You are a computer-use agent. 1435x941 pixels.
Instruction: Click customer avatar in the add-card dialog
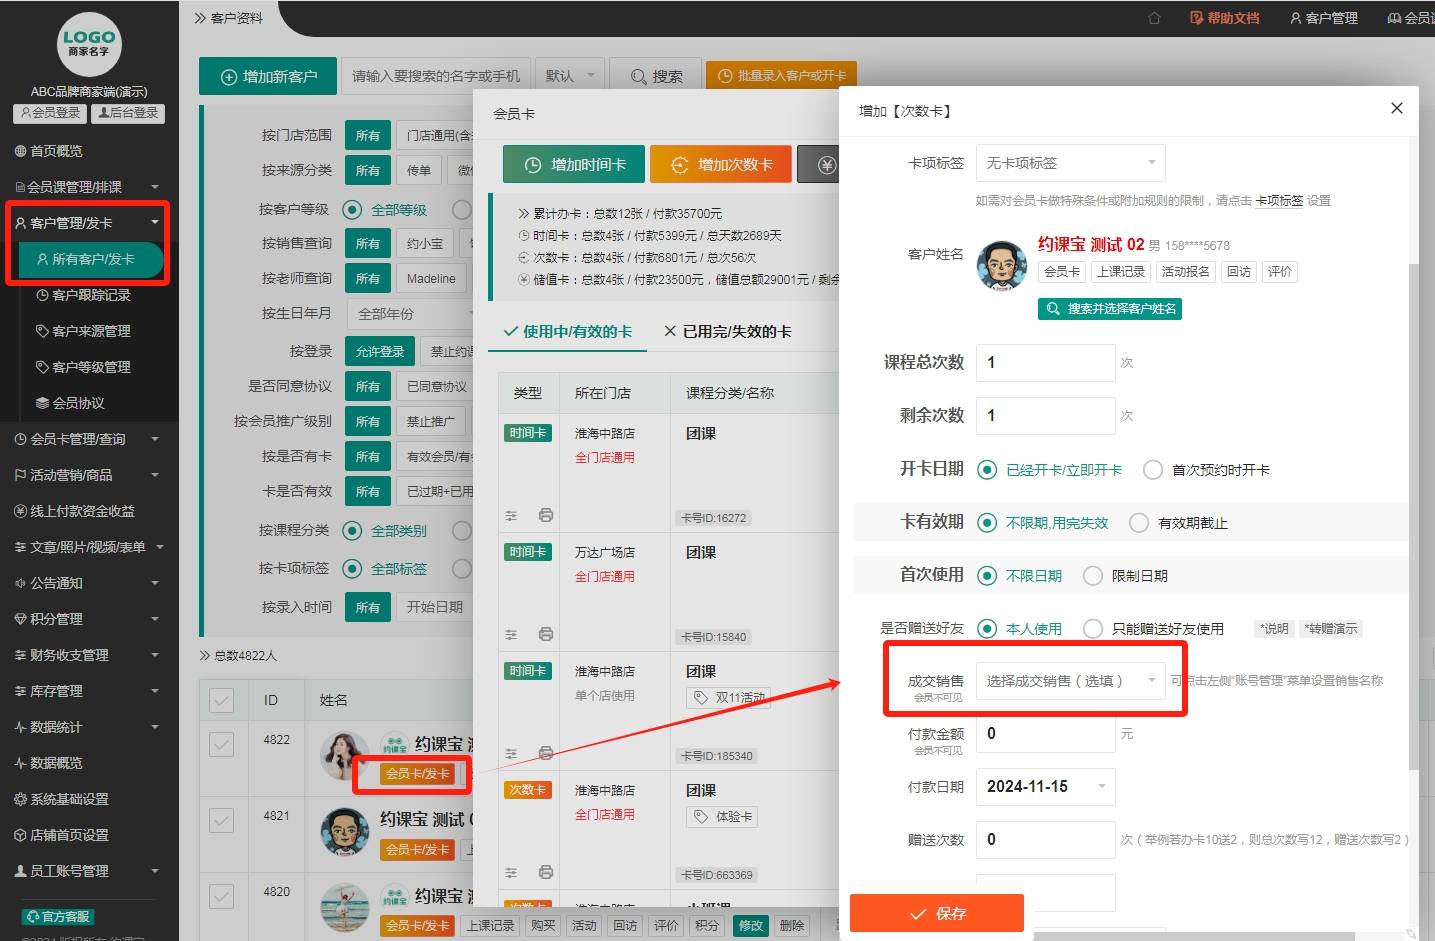coord(1001,265)
